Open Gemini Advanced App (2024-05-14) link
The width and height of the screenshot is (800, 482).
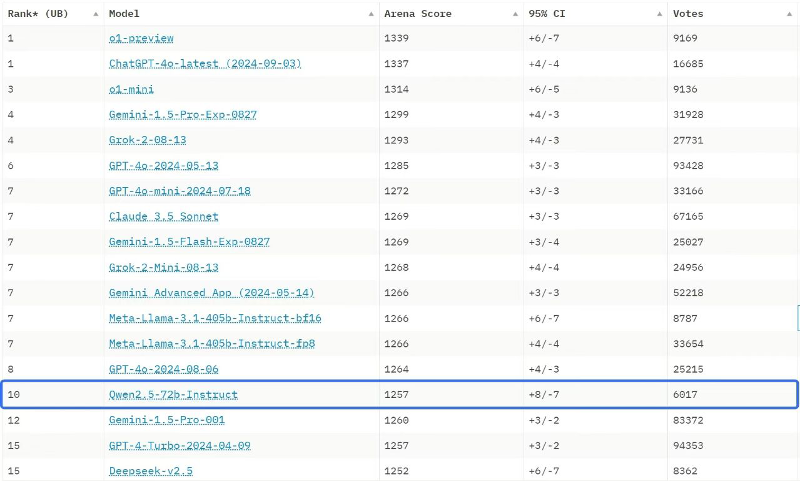(x=211, y=293)
